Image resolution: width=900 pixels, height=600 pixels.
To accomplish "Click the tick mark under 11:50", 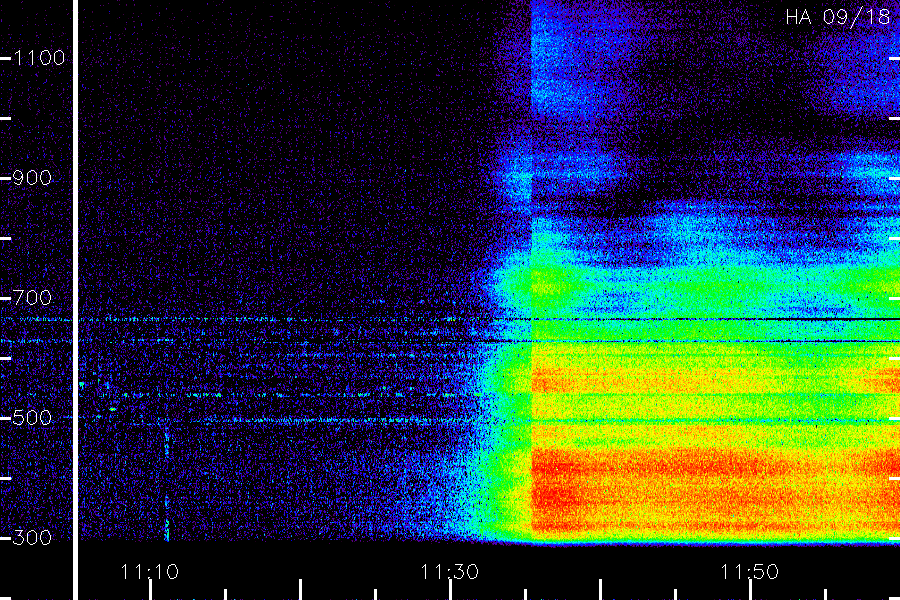I will 750,590.
